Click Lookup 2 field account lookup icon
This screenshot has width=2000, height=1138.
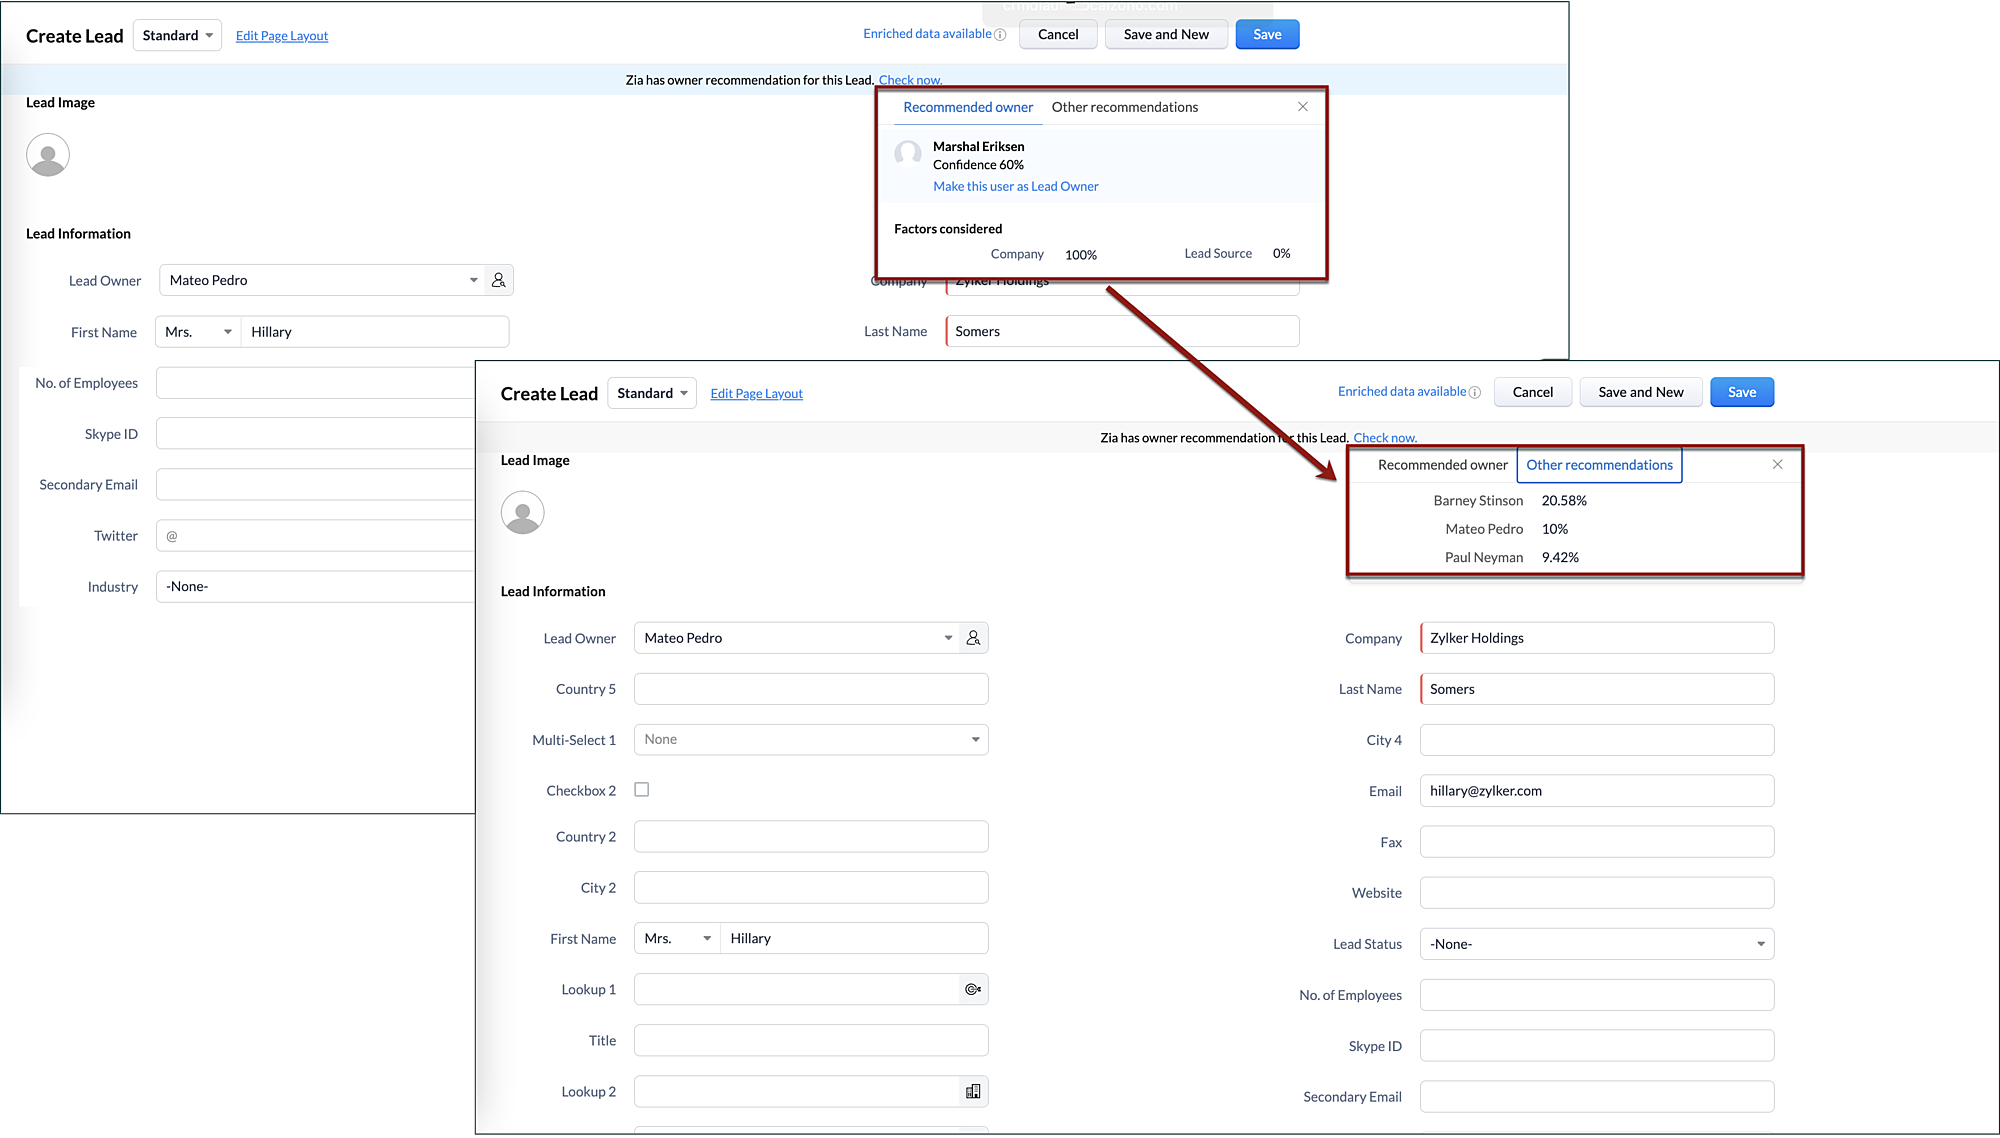click(973, 1091)
